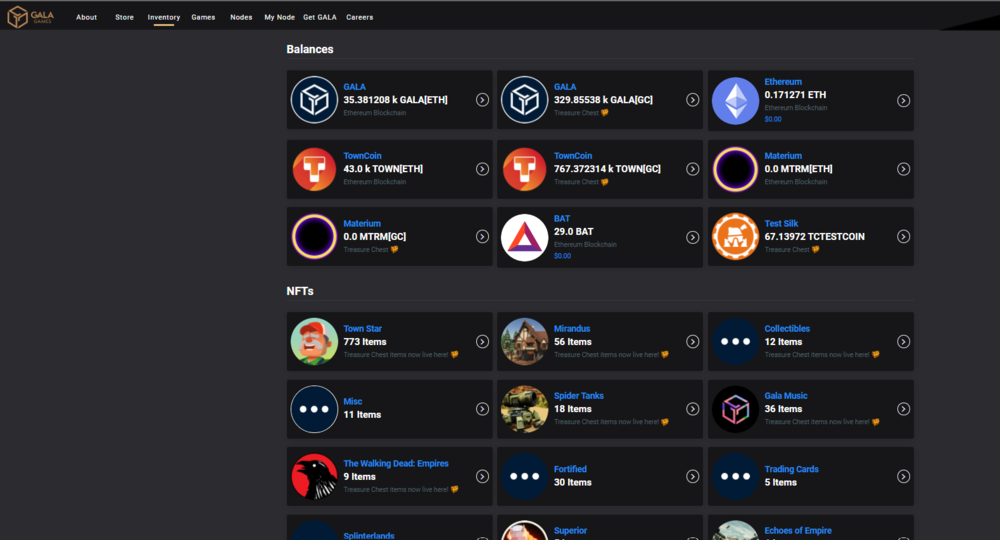Image resolution: width=1000 pixels, height=540 pixels.
Task: Click the GALA[ETH] cube coin icon
Action: (314, 99)
